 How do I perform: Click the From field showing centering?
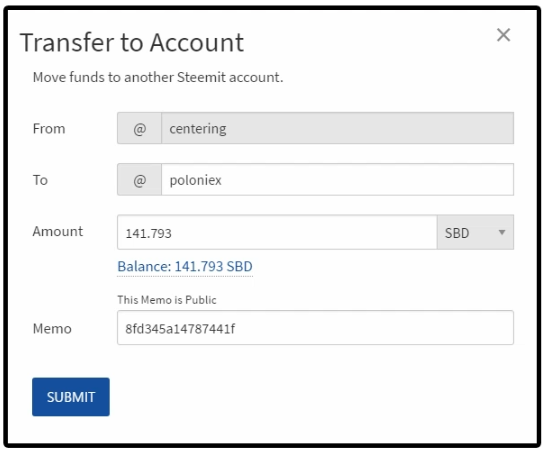337,128
